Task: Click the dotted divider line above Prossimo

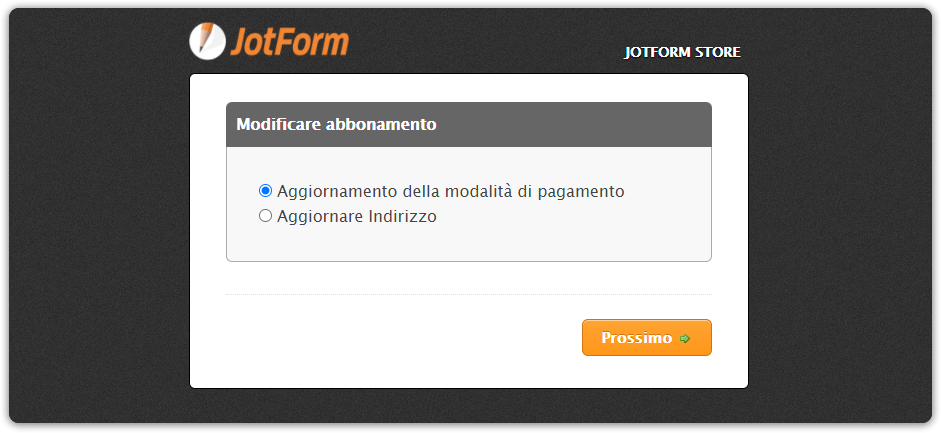Action: [x=468, y=295]
